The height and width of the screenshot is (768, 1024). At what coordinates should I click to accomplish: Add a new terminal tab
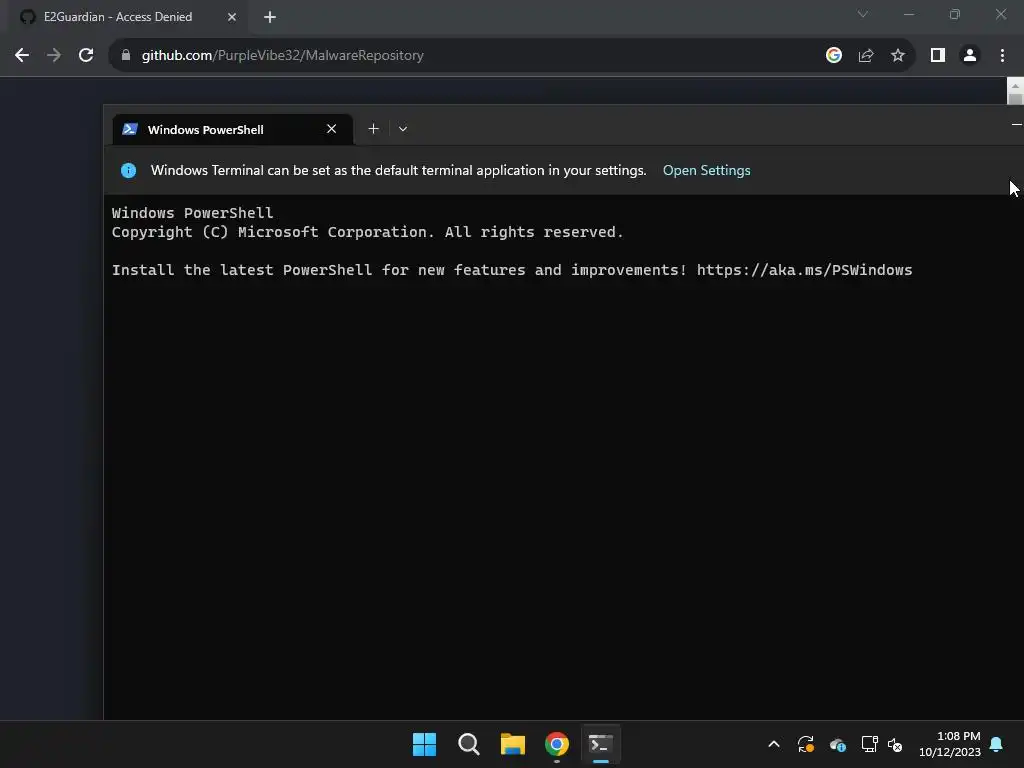(374, 129)
